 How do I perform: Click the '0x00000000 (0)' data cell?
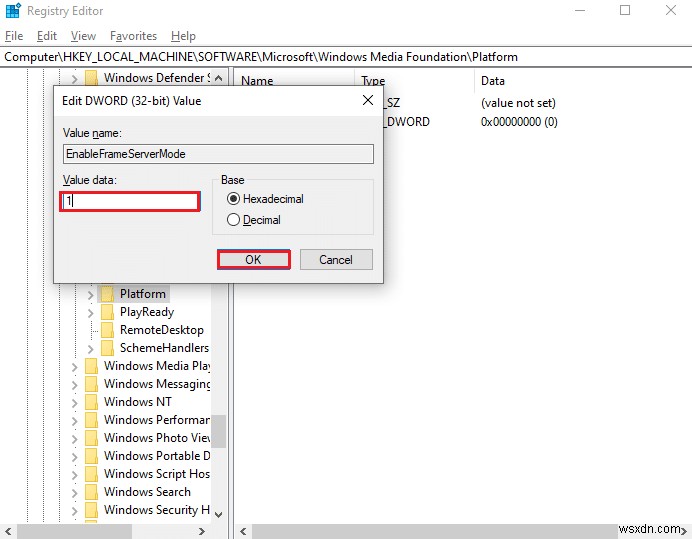[x=519, y=122]
